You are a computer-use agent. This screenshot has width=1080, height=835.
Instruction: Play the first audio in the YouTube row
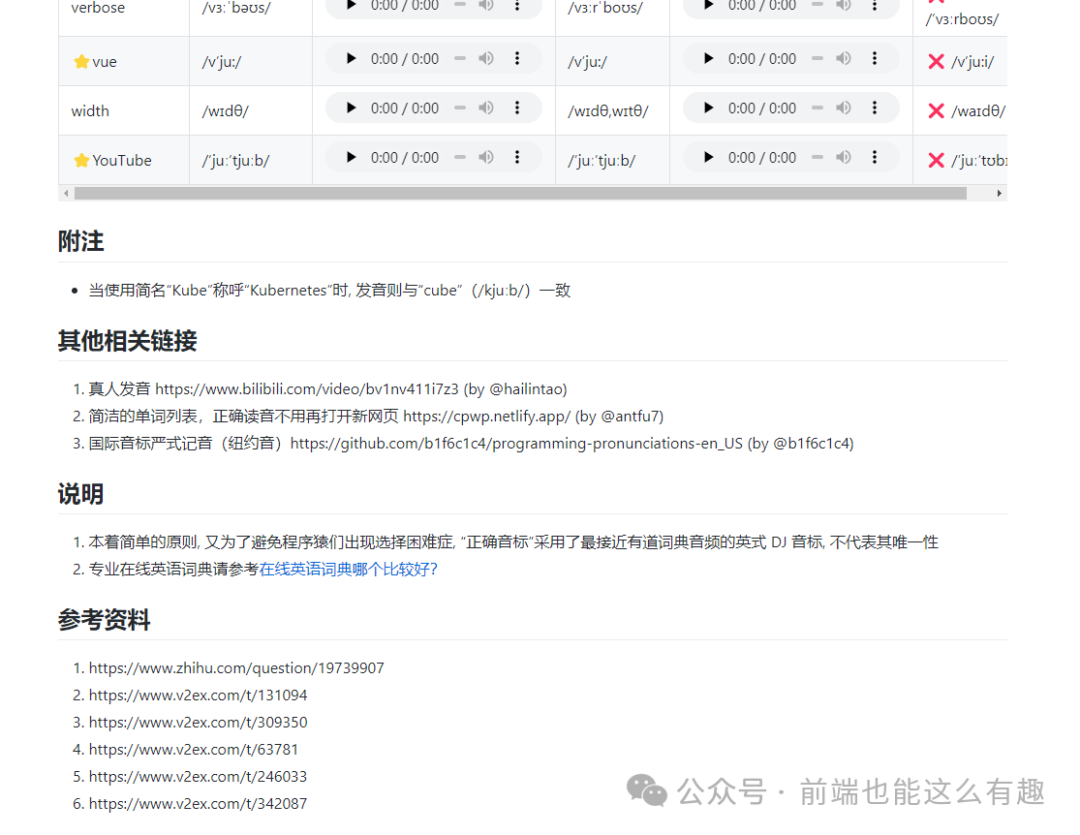(351, 158)
